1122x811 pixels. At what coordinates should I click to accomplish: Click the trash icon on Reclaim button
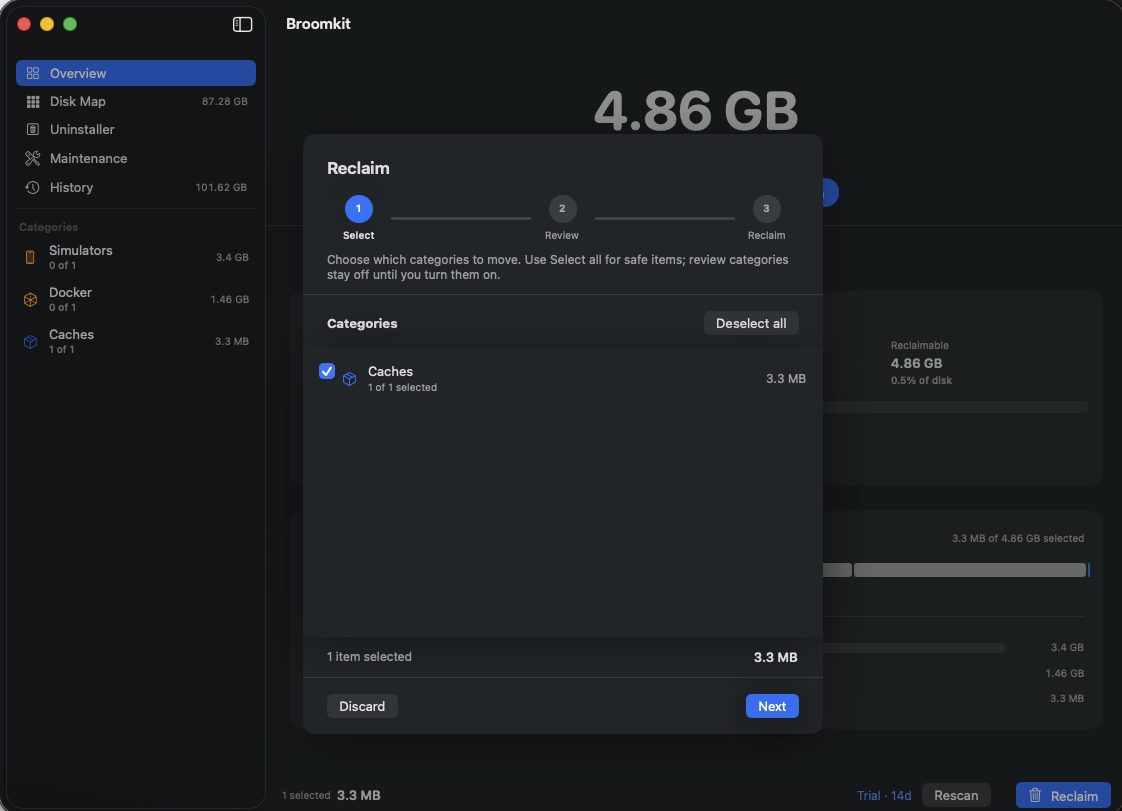(x=1035, y=795)
